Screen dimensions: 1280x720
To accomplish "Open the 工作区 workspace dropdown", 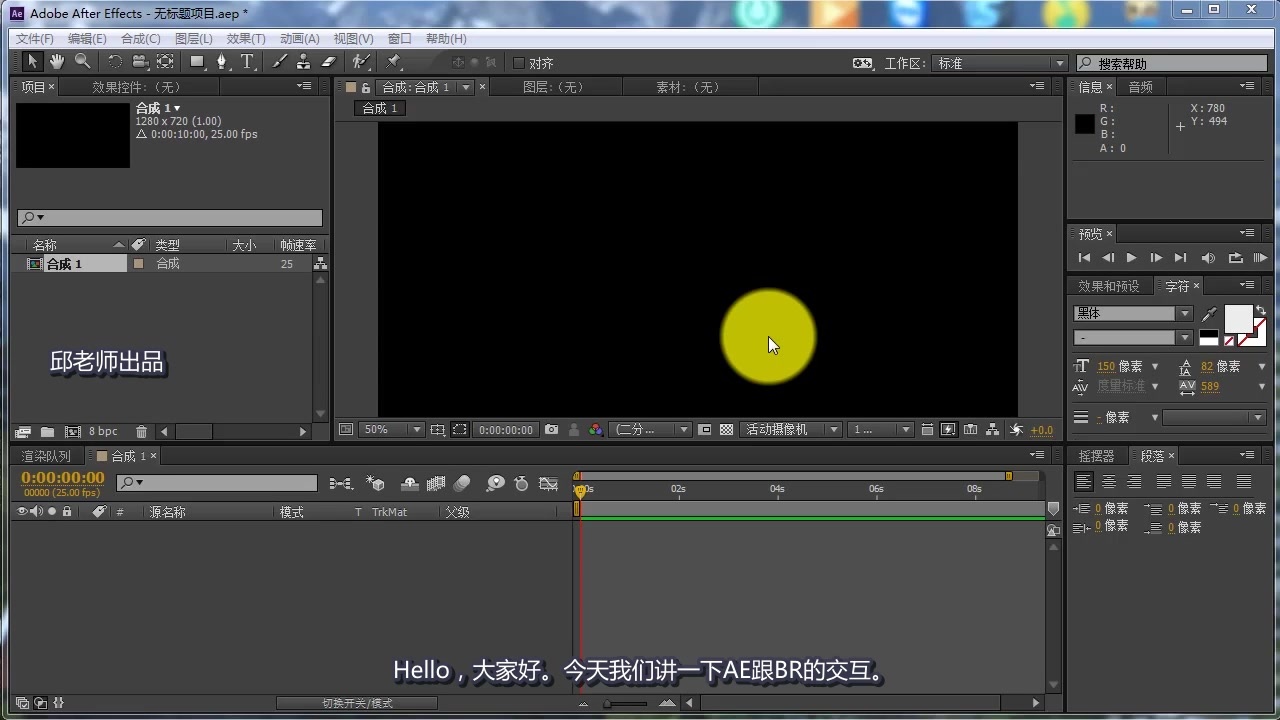I will click(x=1001, y=63).
